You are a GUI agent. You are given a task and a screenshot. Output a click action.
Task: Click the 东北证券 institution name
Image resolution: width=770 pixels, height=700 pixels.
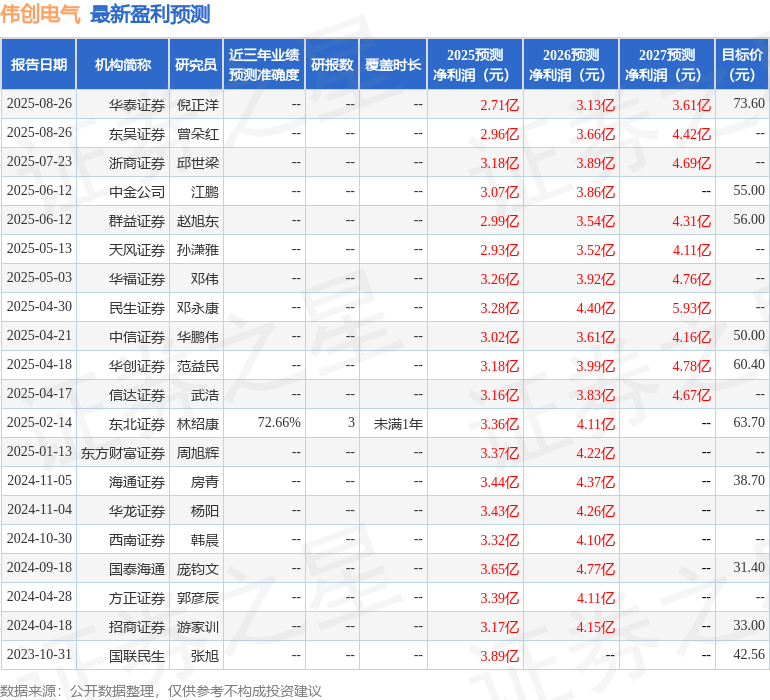click(x=137, y=423)
